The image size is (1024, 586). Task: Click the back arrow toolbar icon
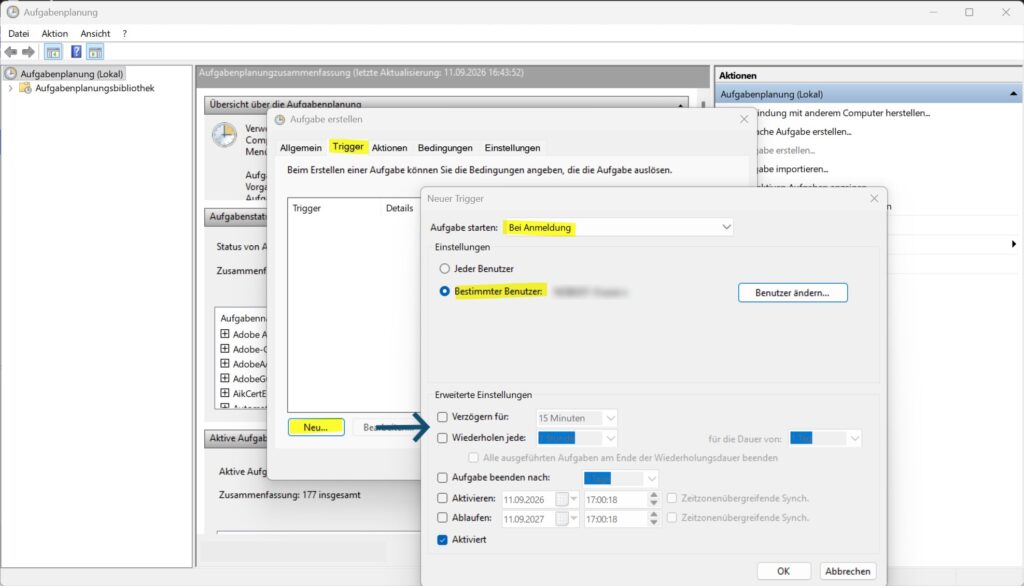pyautogui.click(x=10, y=52)
